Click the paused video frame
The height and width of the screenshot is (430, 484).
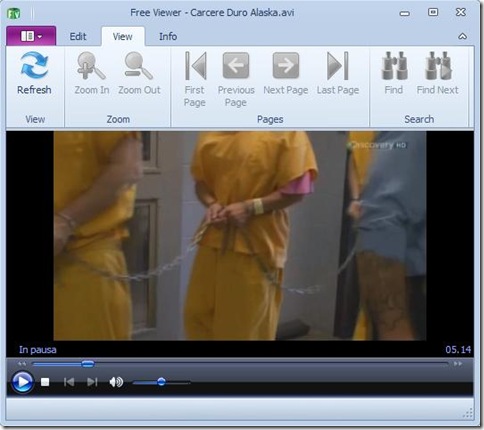pos(240,236)
